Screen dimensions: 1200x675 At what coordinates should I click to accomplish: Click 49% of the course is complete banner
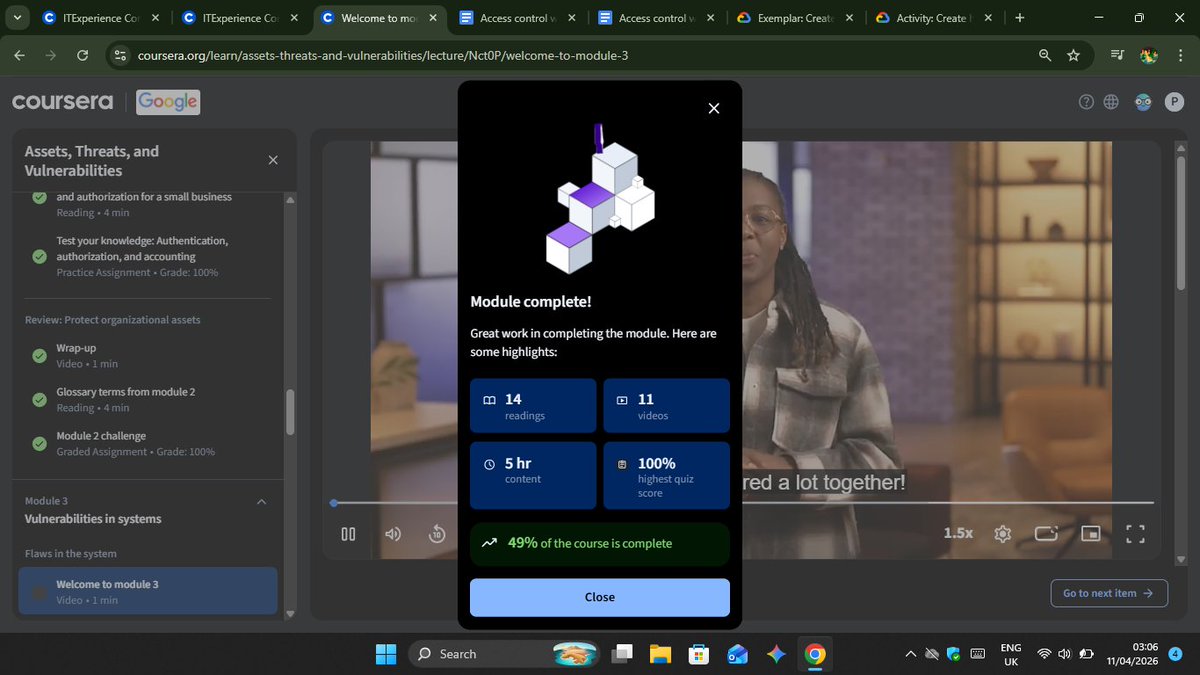coord(600,543)
